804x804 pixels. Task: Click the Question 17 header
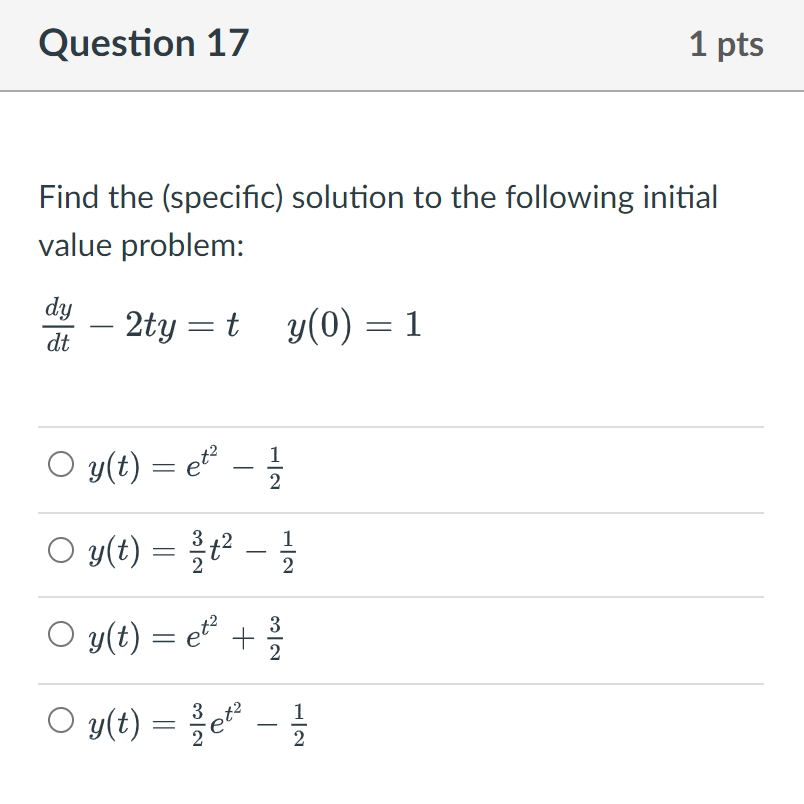(145, 44)
